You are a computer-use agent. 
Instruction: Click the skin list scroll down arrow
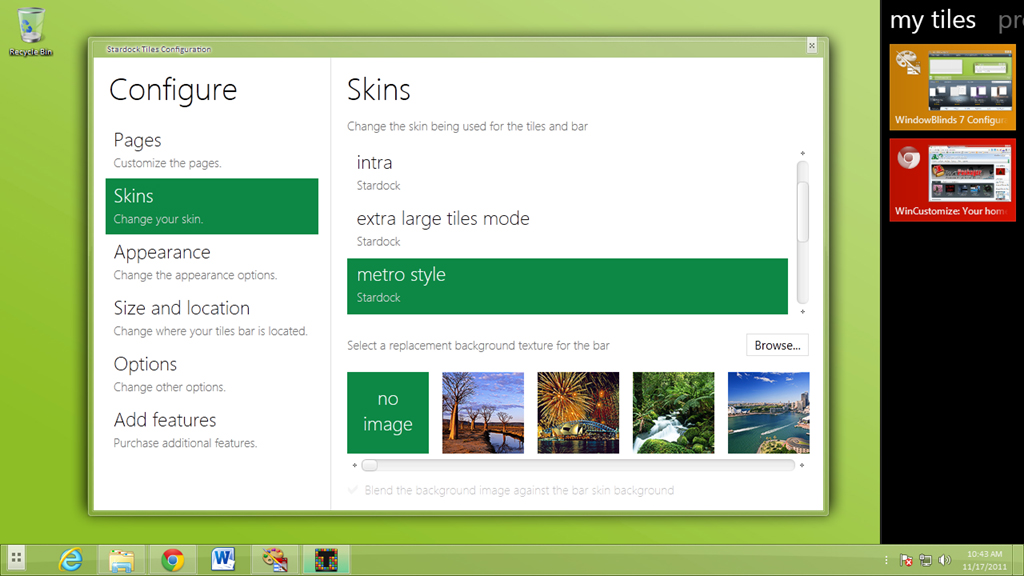803,312
